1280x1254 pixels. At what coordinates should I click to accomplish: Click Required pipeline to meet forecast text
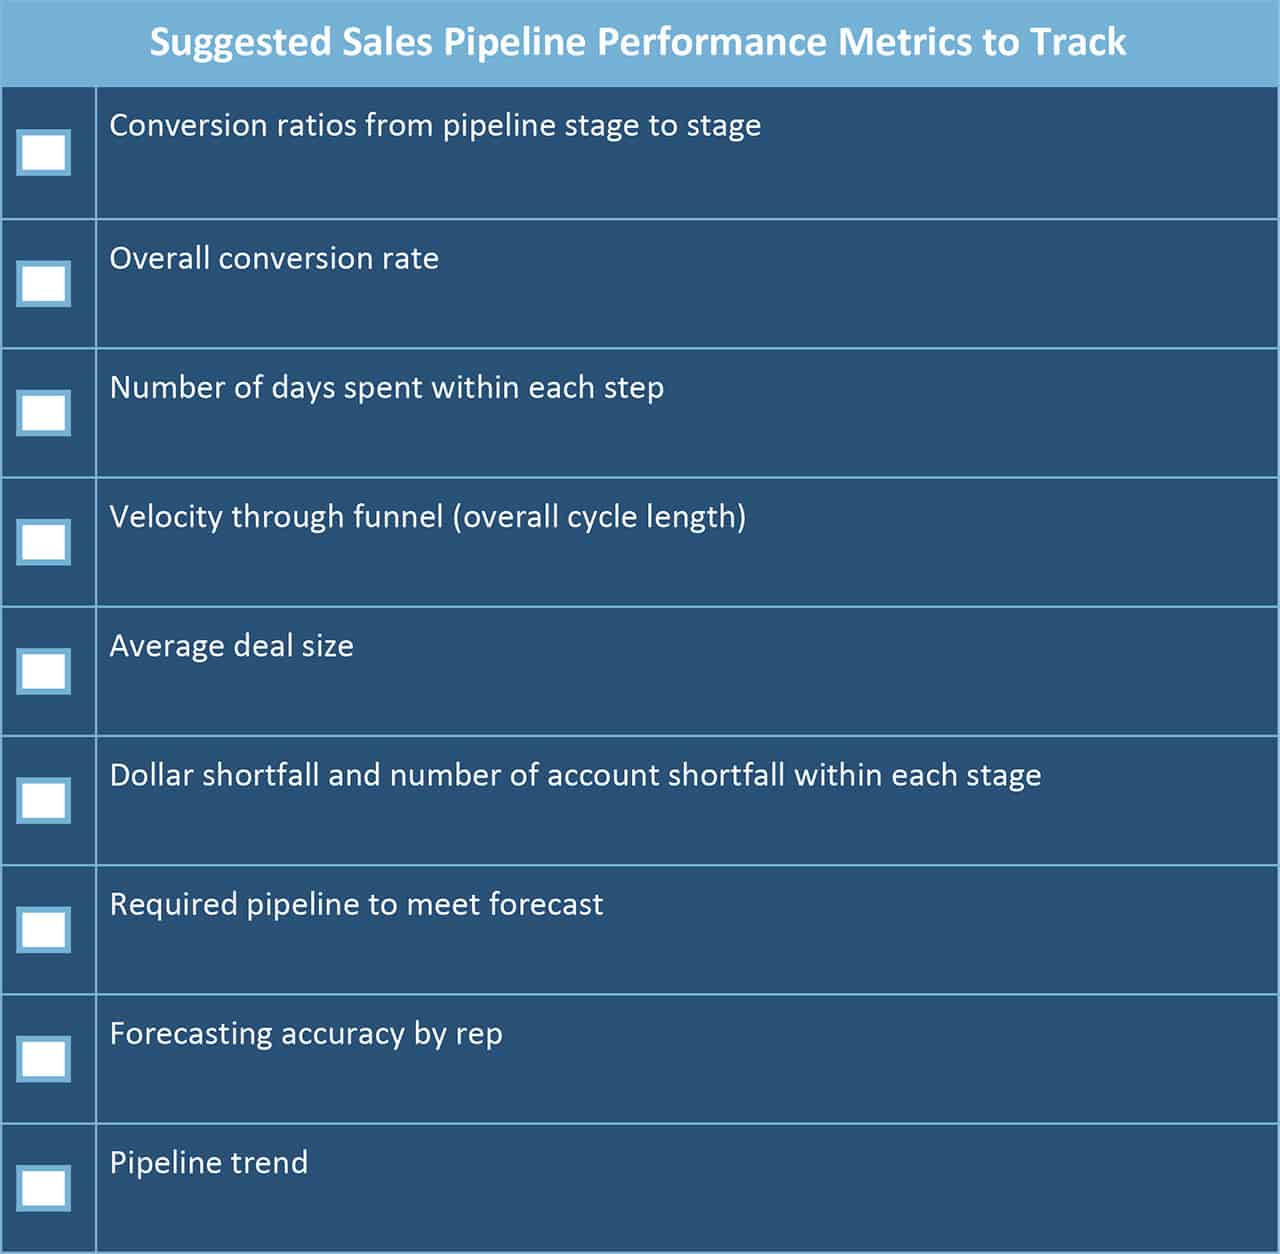[x=356, y=905]
